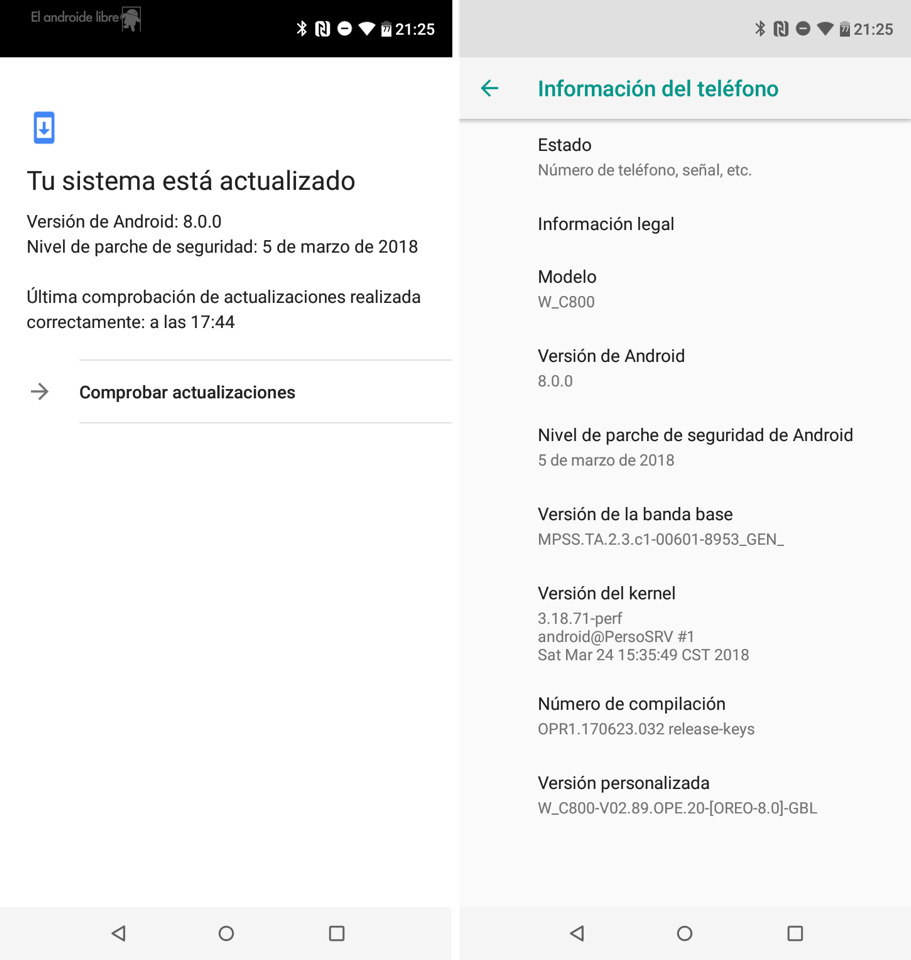Tap Número de compilación entry
The height and width of the screenshot is (960, 911).
tap(685, 716)
